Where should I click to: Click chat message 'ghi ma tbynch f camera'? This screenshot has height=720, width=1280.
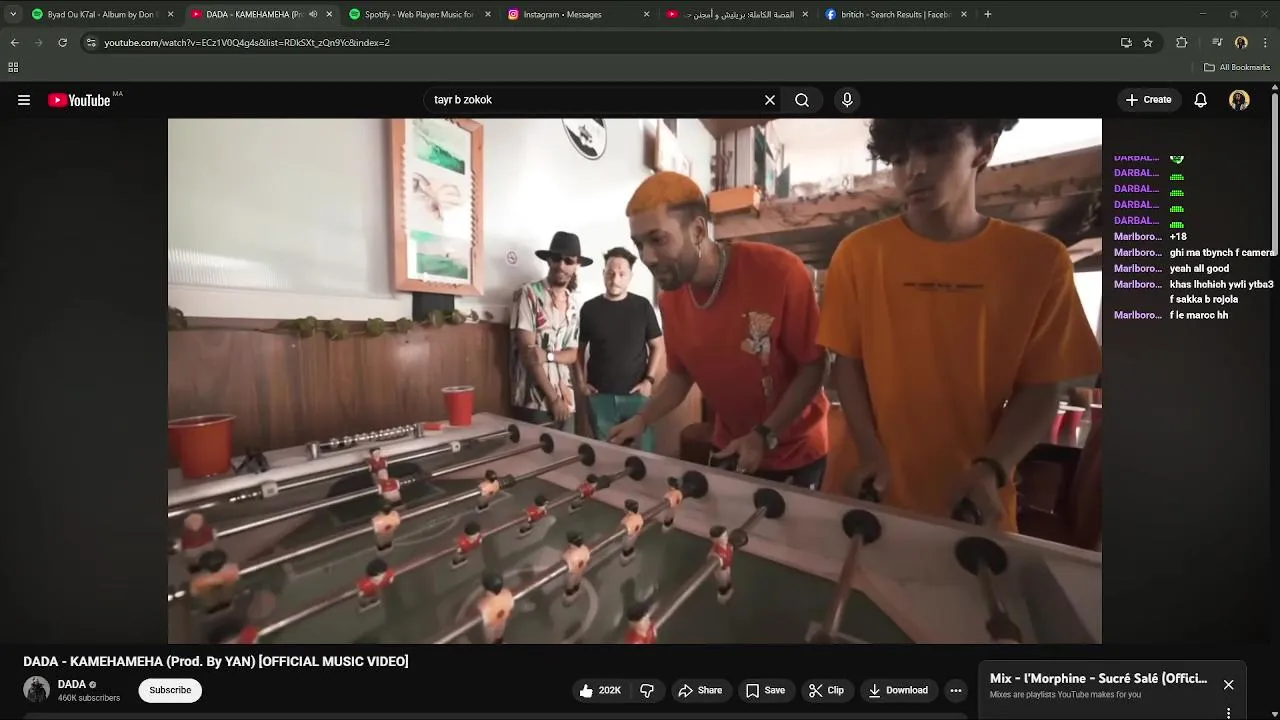click(1223, 253)
